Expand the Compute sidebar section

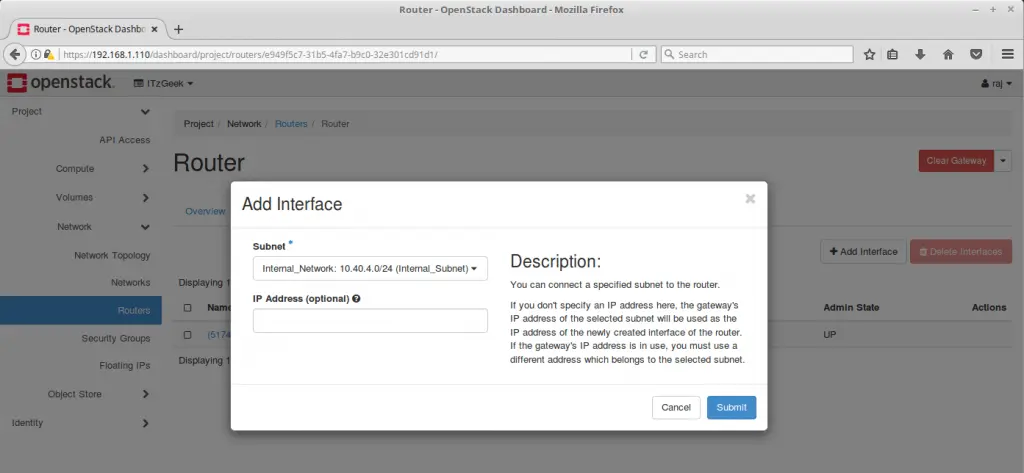[145, 169]
